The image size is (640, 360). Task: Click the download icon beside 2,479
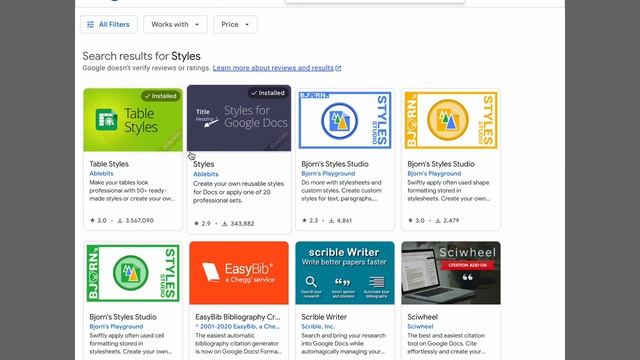point(438,220)
